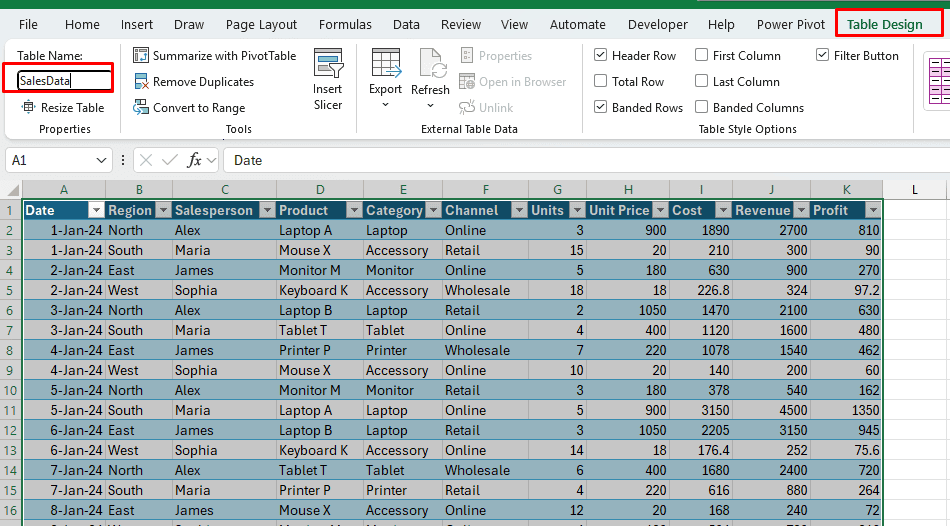Click the Open in Browser icon
The image size is (950, 526).
click(467, 82)
